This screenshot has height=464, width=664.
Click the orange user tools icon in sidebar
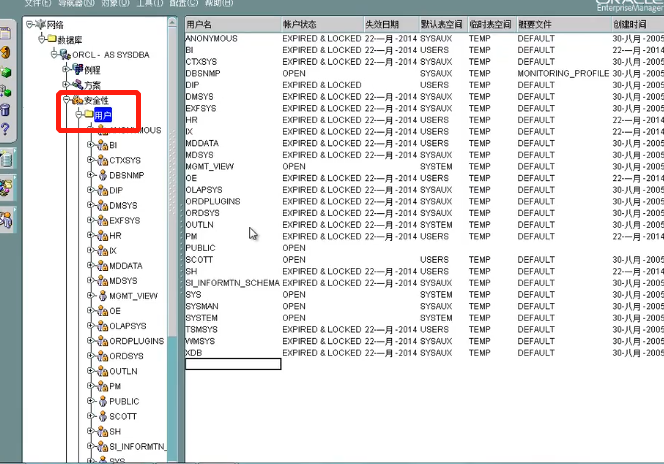(6, 220)
